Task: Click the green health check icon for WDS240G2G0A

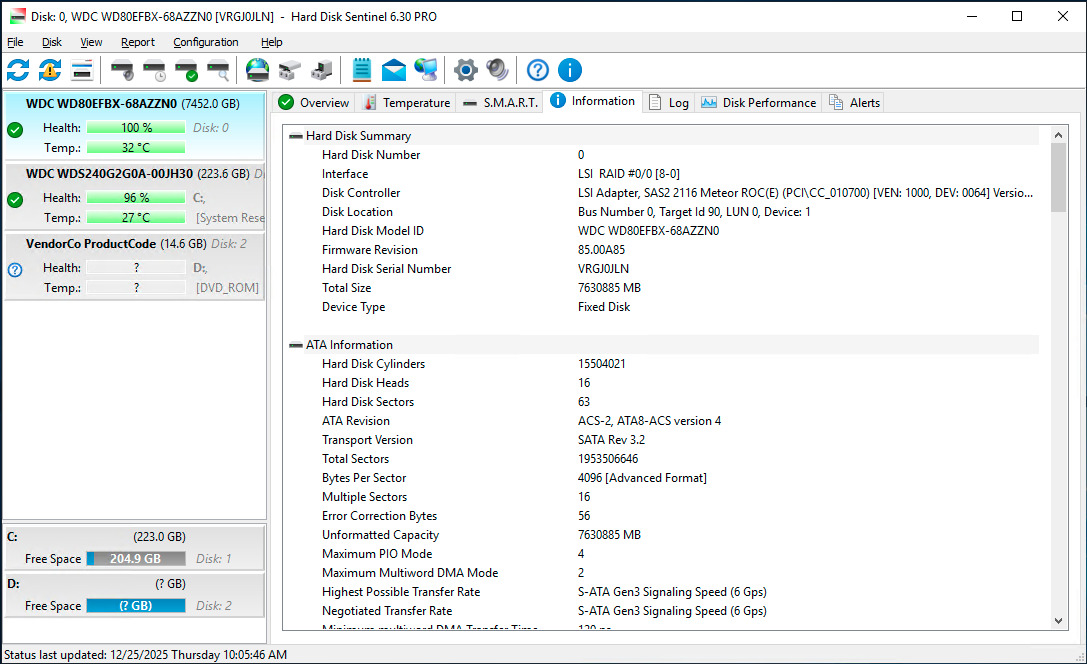Action: pyautogui.click(x=15, y=200)
